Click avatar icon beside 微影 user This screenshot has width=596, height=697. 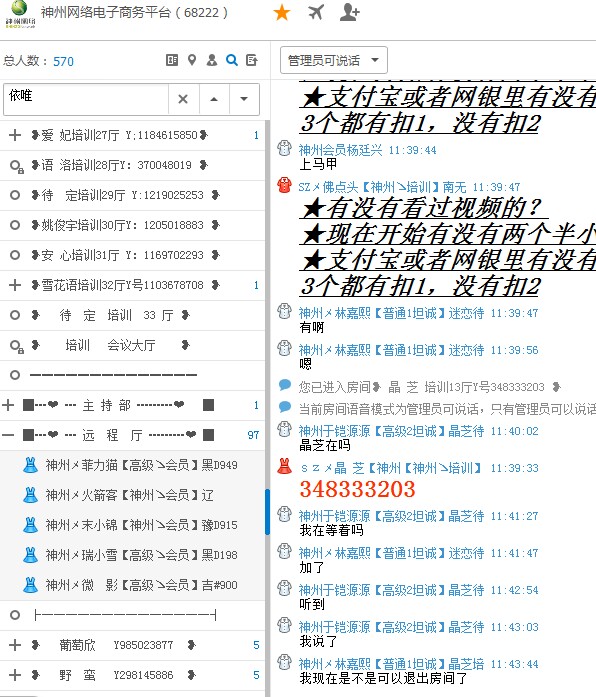click(30, 585)
